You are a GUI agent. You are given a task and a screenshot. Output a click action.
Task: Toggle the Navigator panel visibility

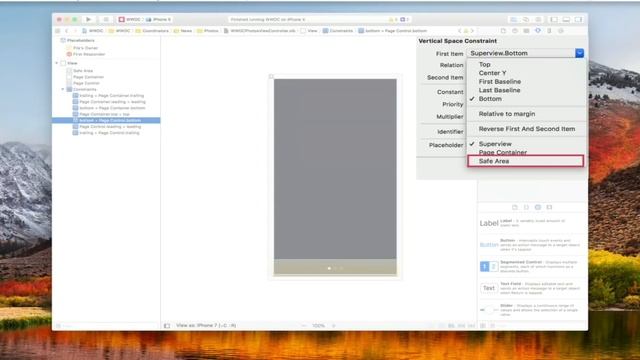tap(554, 19)
